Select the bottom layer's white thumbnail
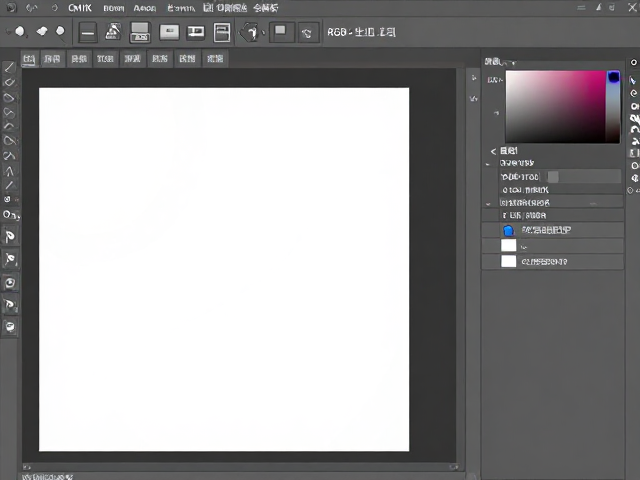This screenshot has width=640, height=480. click(x=509, y=261)
